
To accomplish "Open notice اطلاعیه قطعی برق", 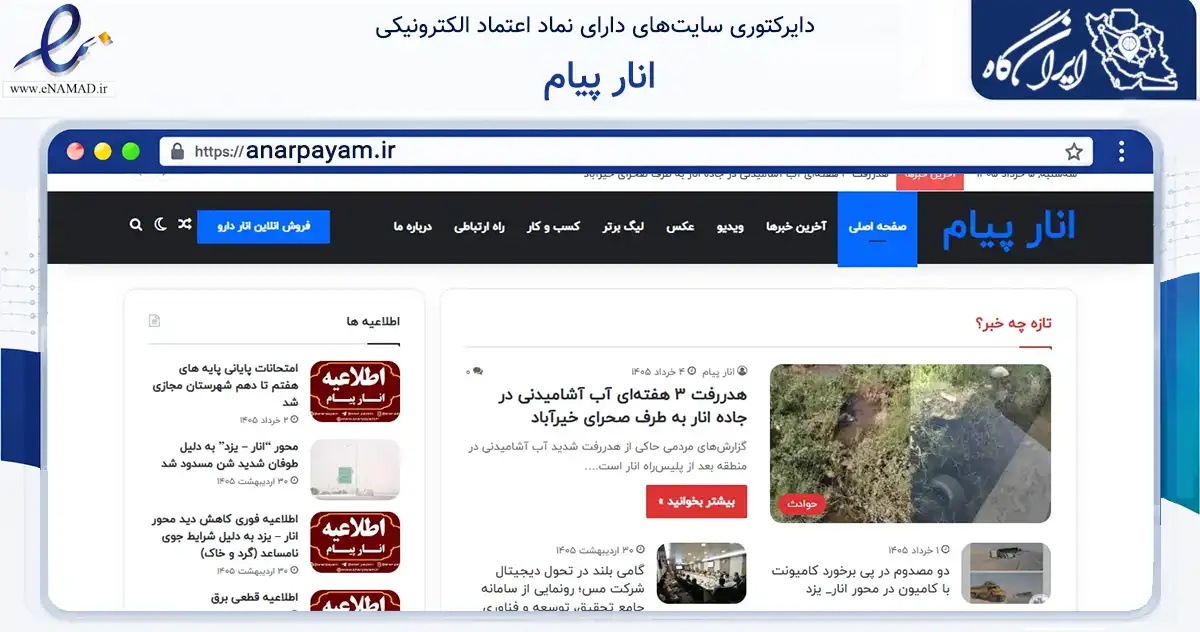I will [x=256, y=598].
